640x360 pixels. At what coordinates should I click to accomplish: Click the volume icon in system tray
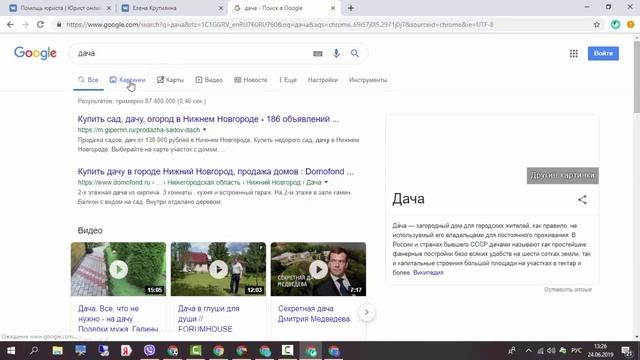[551, 351]
